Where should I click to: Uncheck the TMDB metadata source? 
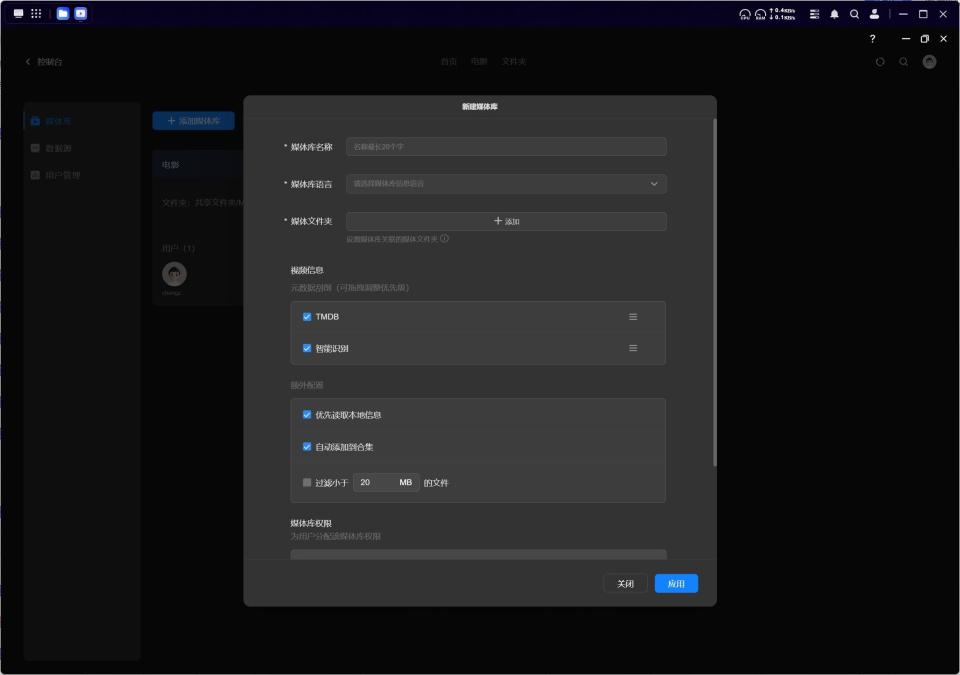(x=307, y=317)
